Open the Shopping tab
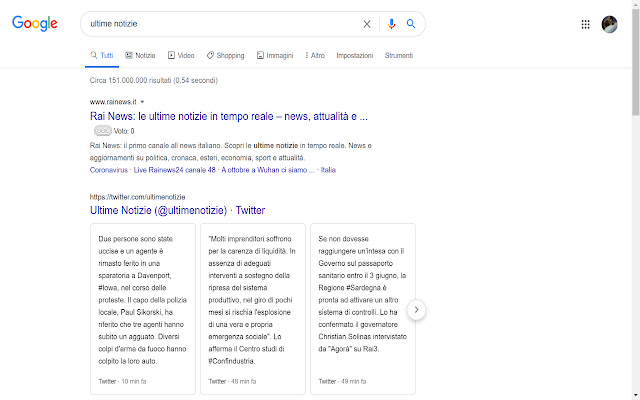This screenshot has height=400, width=640. (225, 56)
